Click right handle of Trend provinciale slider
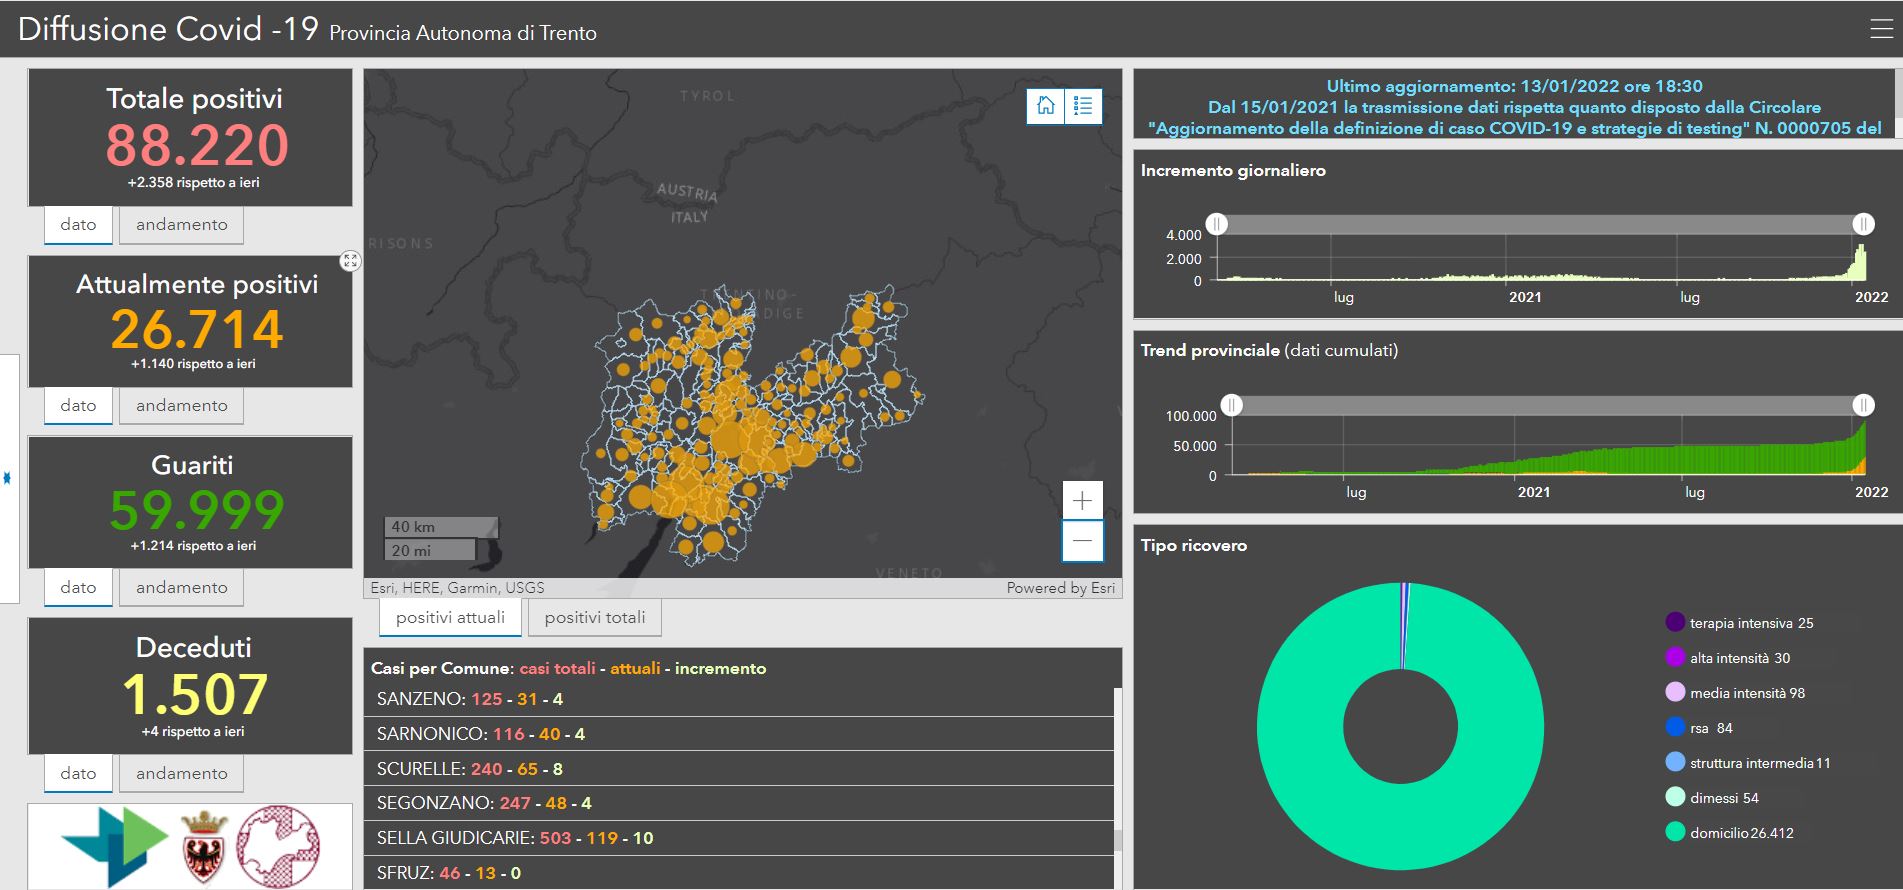This screenshot has height=890, width=1903. (x=1863, y=405)
